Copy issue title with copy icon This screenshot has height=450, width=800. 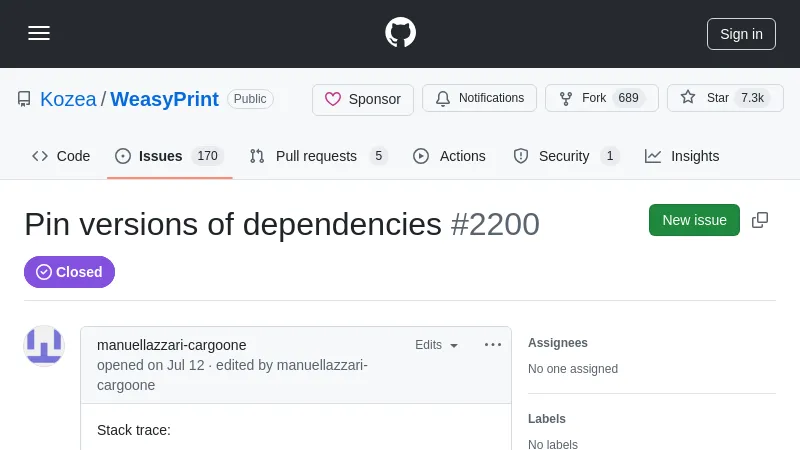point(760,220)
